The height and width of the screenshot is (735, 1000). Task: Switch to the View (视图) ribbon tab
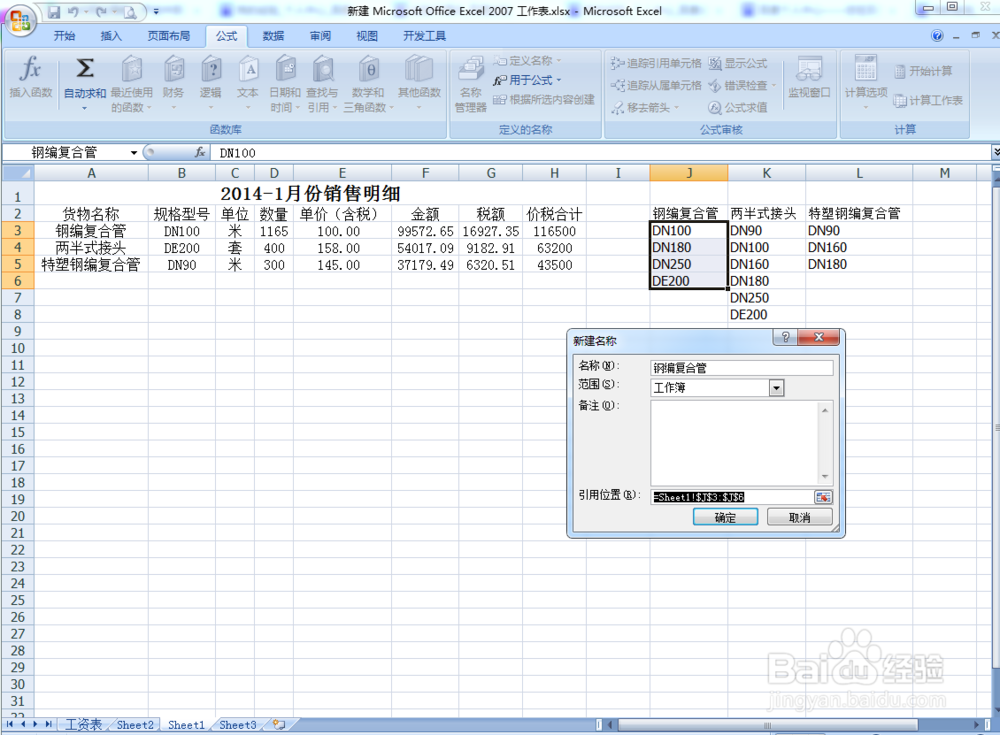367,36
